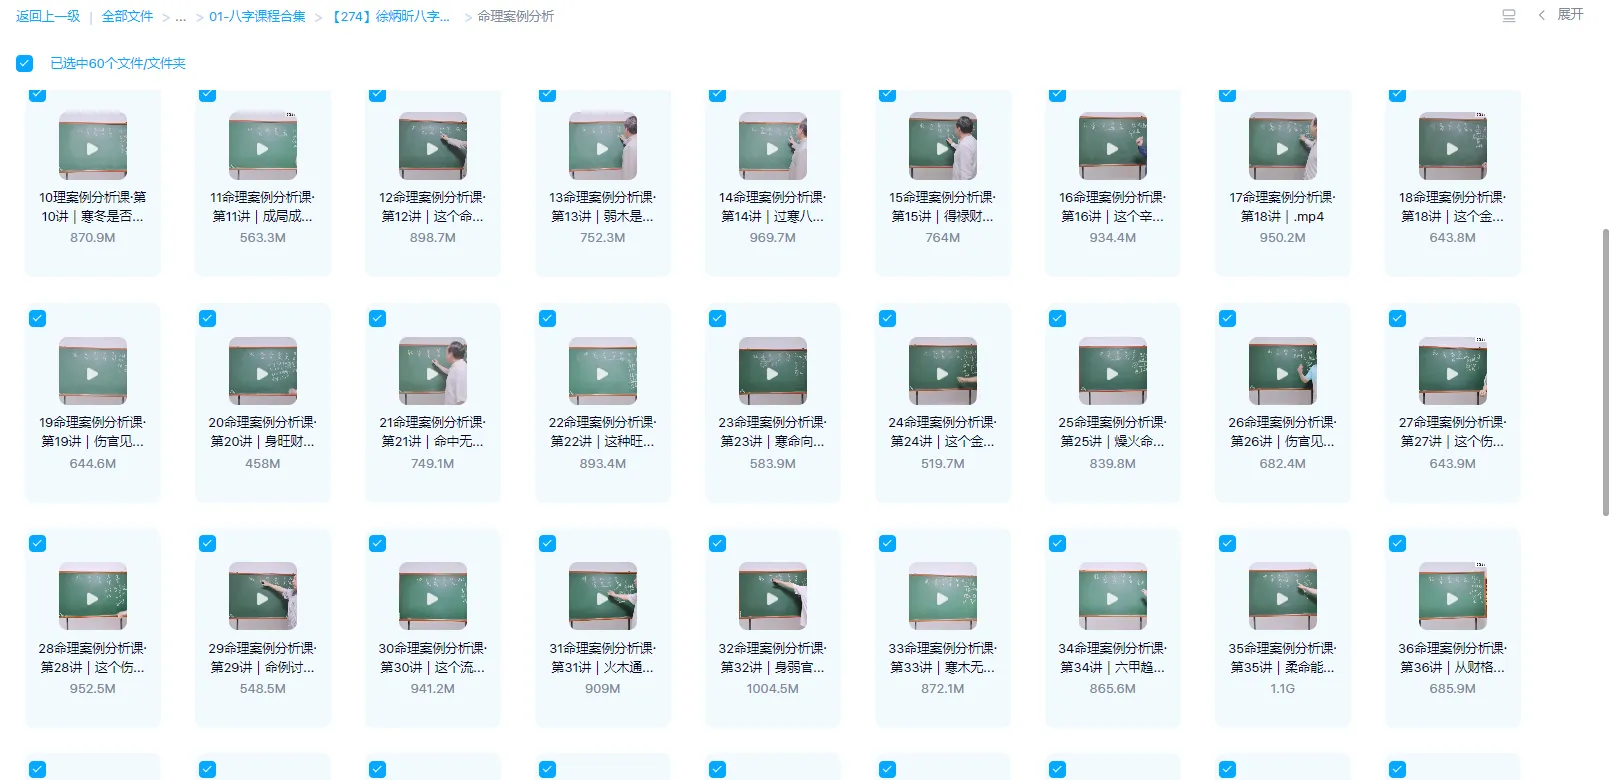Play the 12命理案例分析课 第12讲 video
Viewport: 1612px width, 780px height.
pyautogui.click(x=432, y=148)
